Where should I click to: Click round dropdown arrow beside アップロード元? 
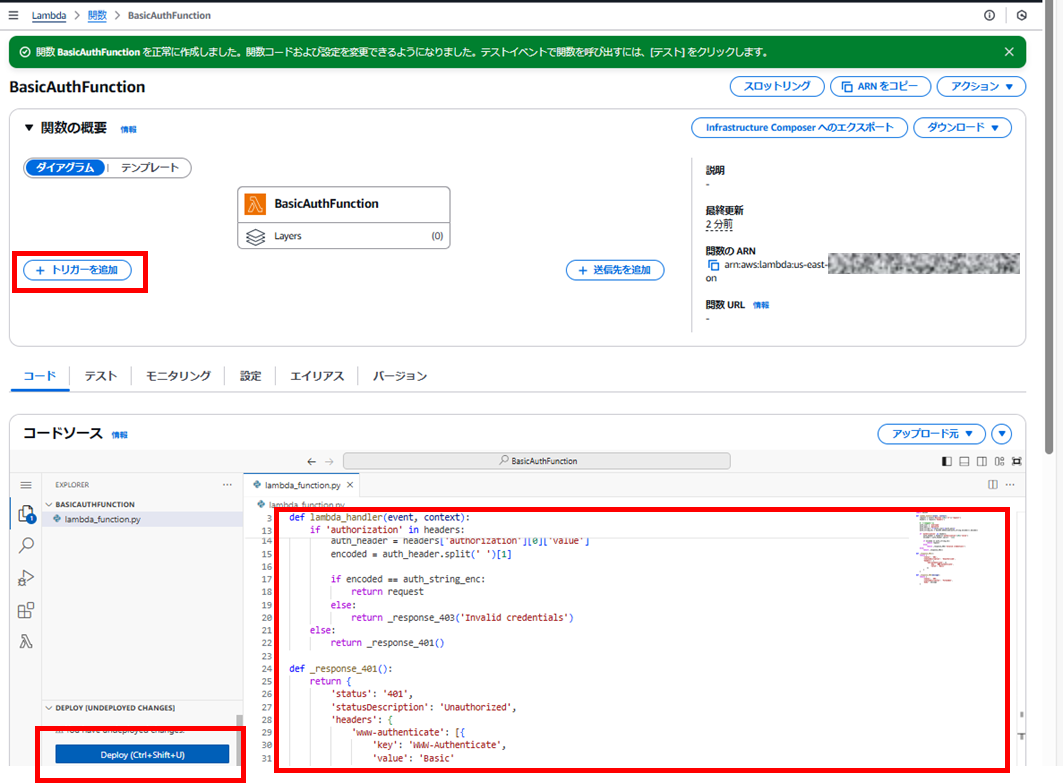(x=1002, y=434)
